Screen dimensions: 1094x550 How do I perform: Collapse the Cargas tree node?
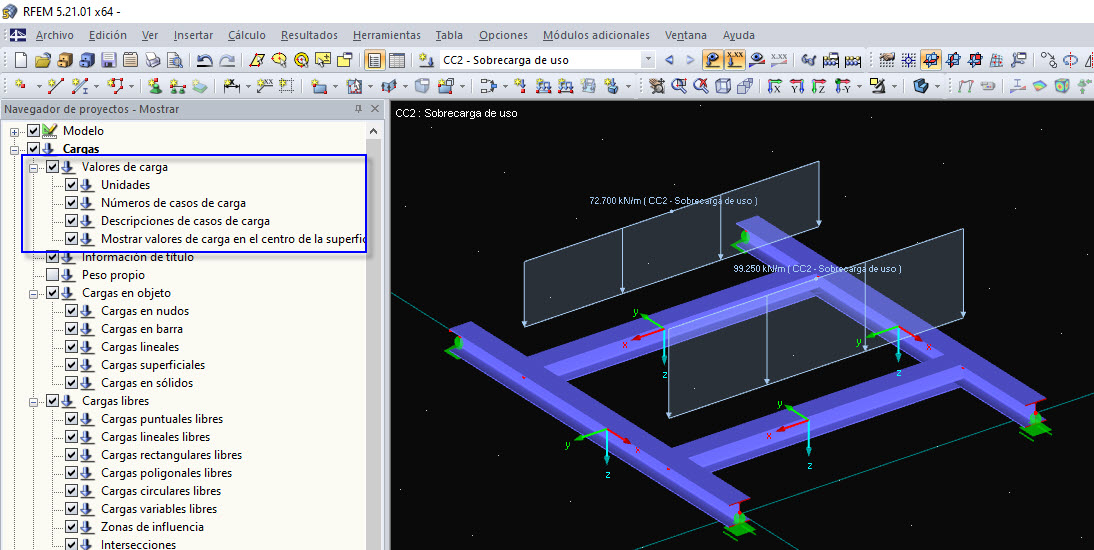[x=14, y=150]
